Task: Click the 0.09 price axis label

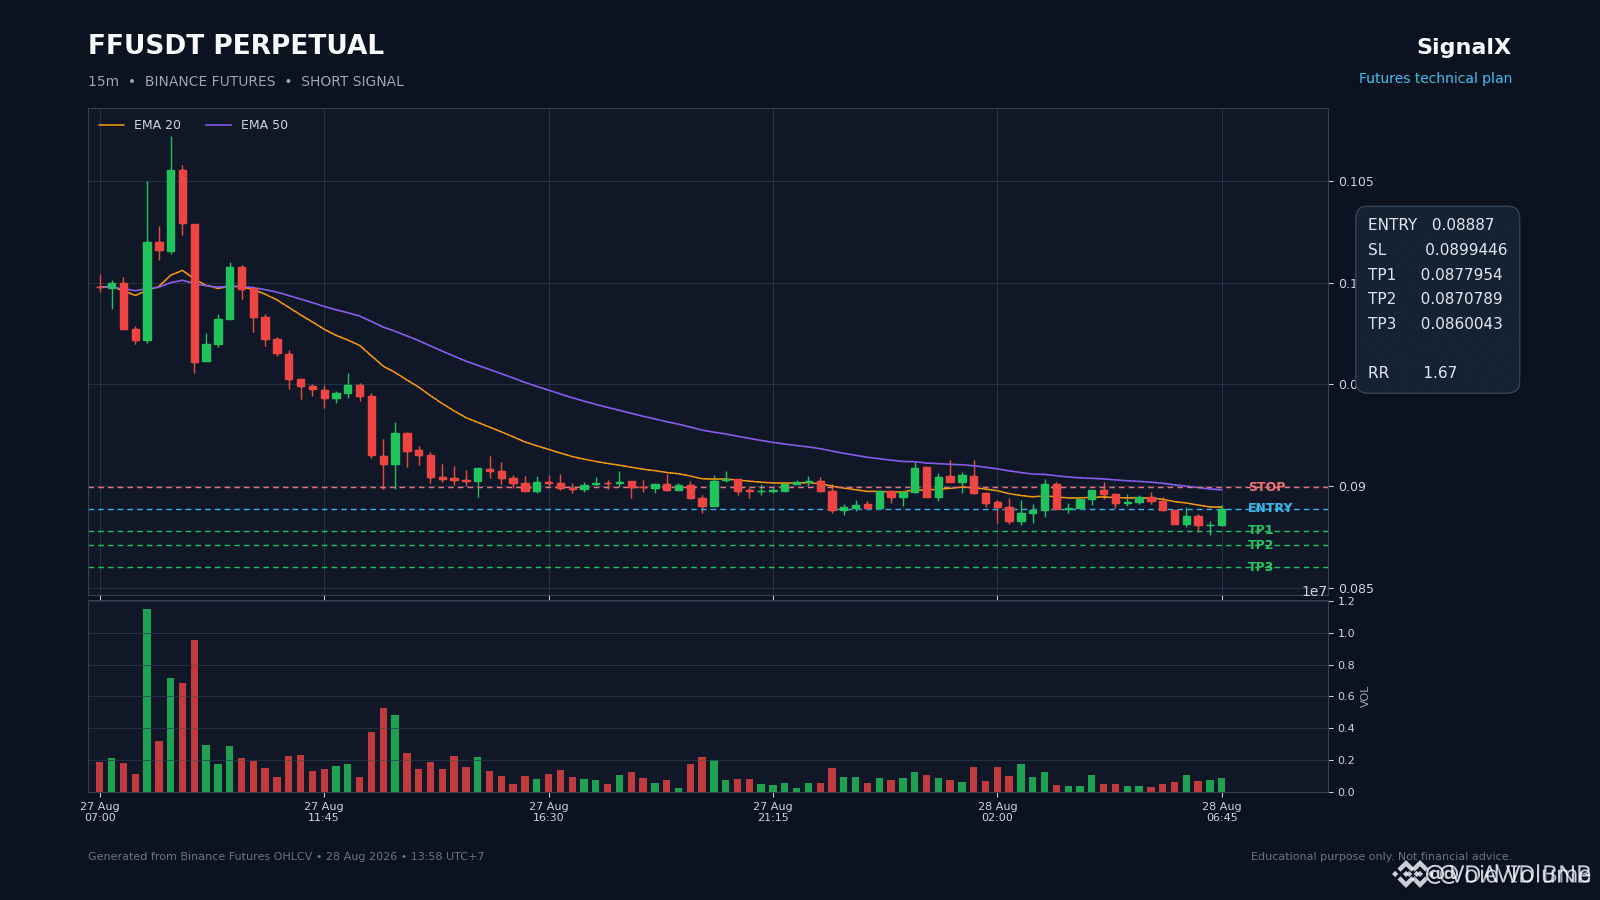Action: [x=1352, y=487]
